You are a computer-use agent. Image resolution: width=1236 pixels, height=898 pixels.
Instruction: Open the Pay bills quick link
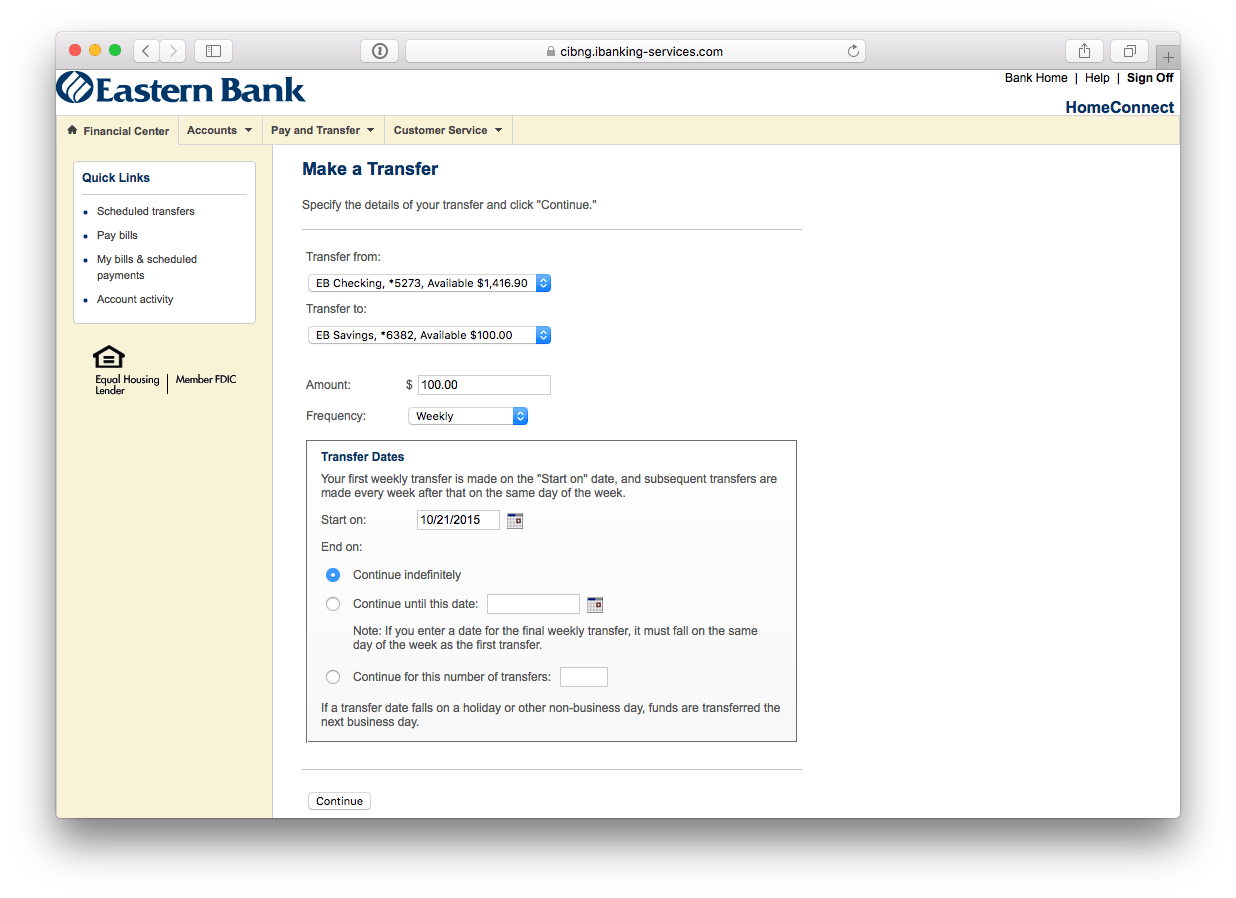pyautogui.click(x=117, y=235)
